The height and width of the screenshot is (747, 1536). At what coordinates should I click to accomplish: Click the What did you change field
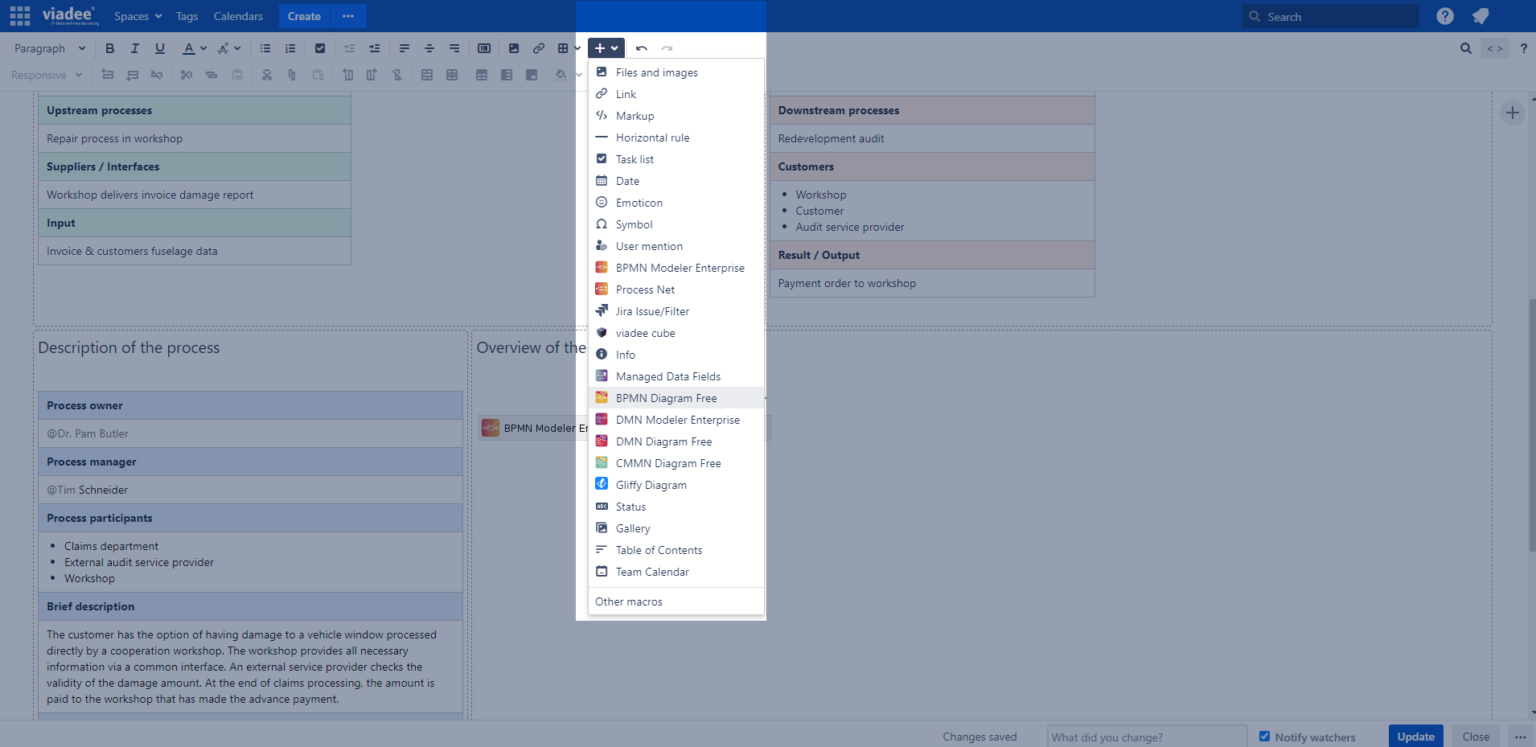tap(1146, 736)
